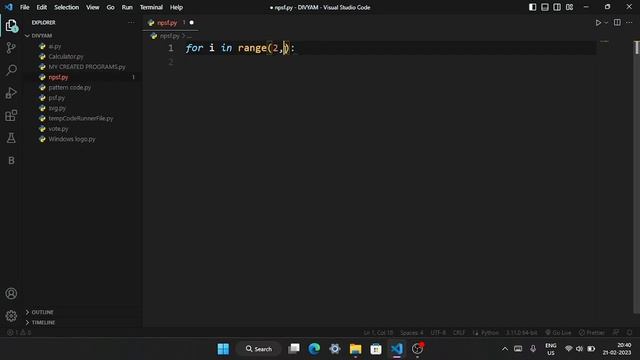The width and height of the screenshot is (640, 360).
Task: Open the Manage gear icon
Action: tap(11, 316)
